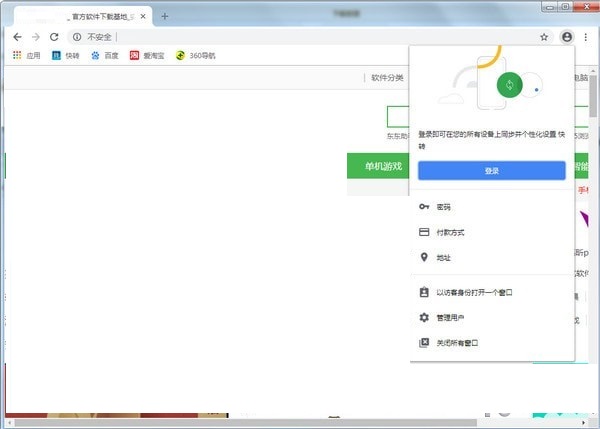This screenshot has height=429, width=600.
Task: Open the site info icon beside 不安全
Action: [77, 37]
